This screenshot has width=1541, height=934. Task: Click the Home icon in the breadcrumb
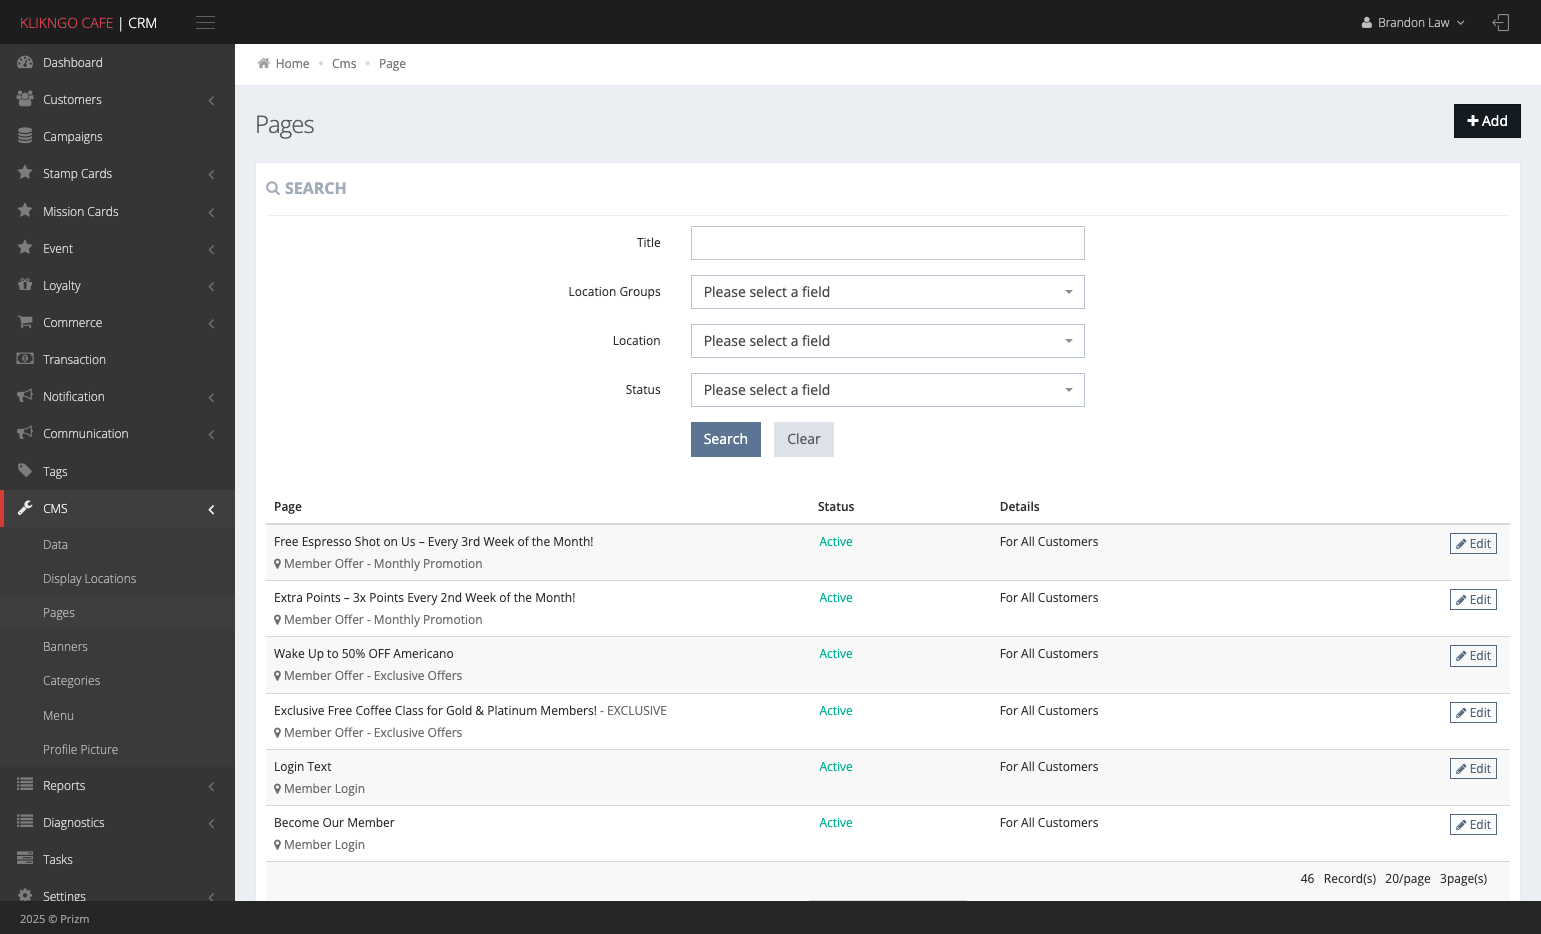[264, 63]
